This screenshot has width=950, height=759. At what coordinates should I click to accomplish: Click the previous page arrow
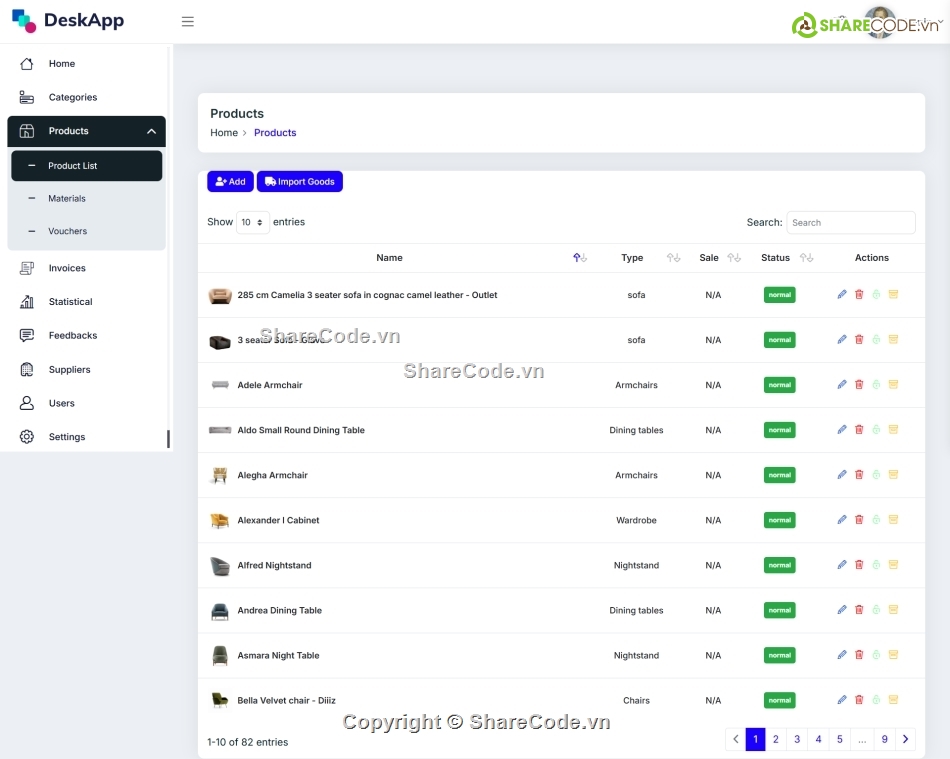pyautogui.click(x=736, y=739)
